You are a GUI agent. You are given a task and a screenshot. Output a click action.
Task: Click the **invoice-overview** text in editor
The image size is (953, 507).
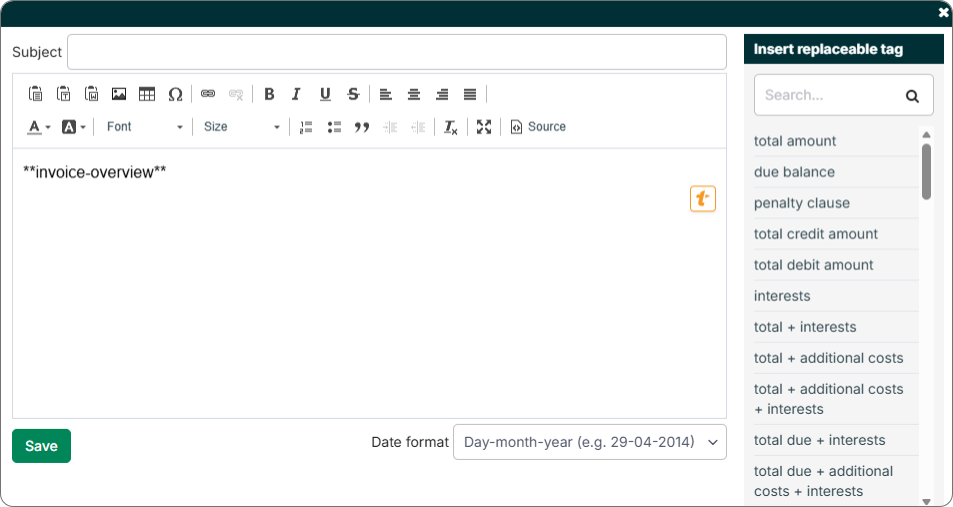(x=95, y=173)
